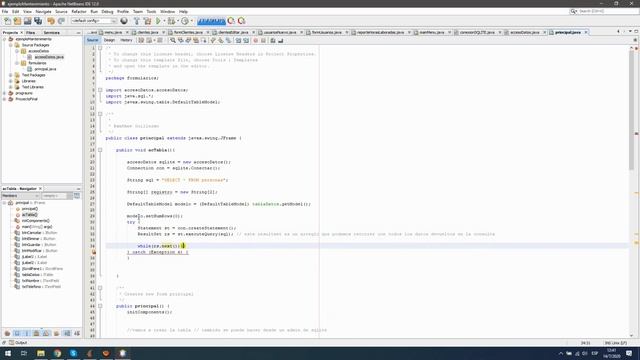The width and height of the screenshot is (640, 360).
Task: Open the Refactor menu
Action: click(x=79, y=11)
